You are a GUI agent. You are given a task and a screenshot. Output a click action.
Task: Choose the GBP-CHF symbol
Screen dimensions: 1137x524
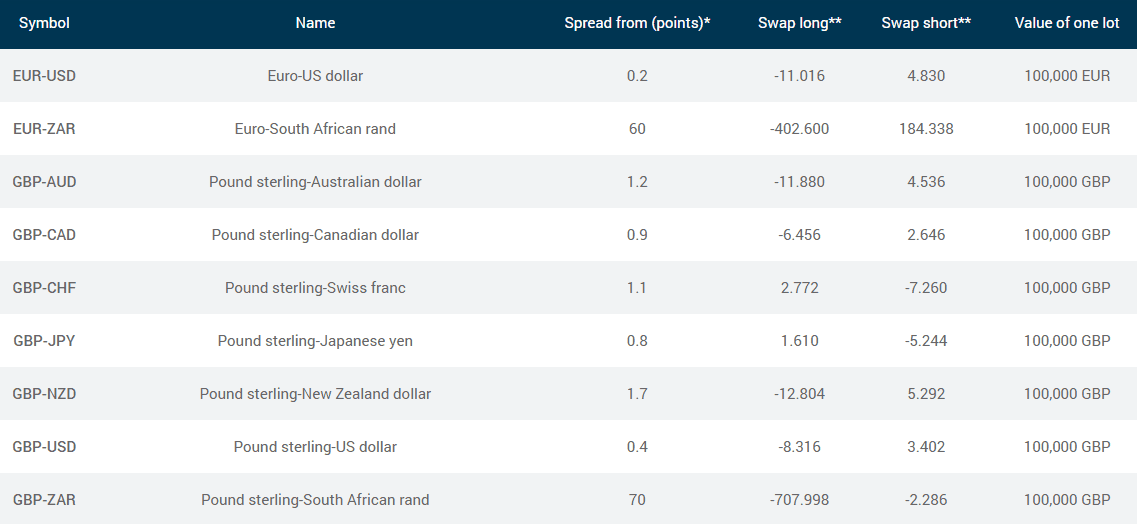coord(44,288)
